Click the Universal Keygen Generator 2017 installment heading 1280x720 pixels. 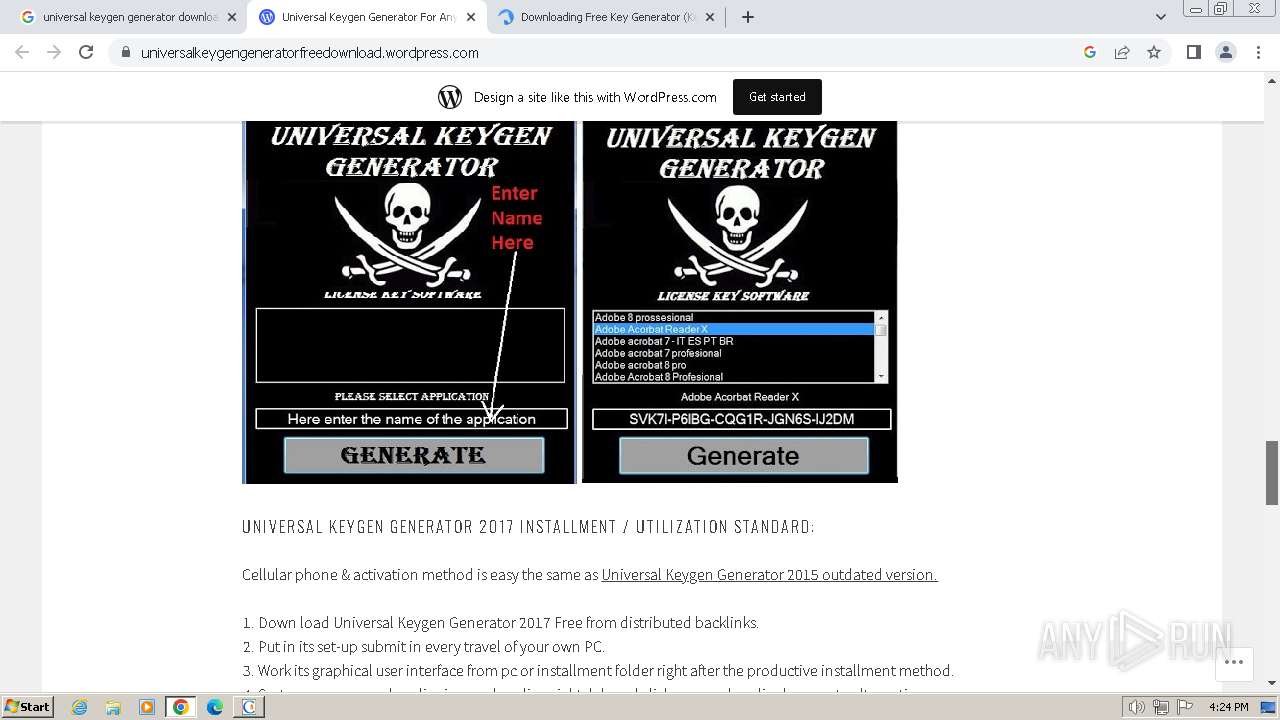point(528,527)
